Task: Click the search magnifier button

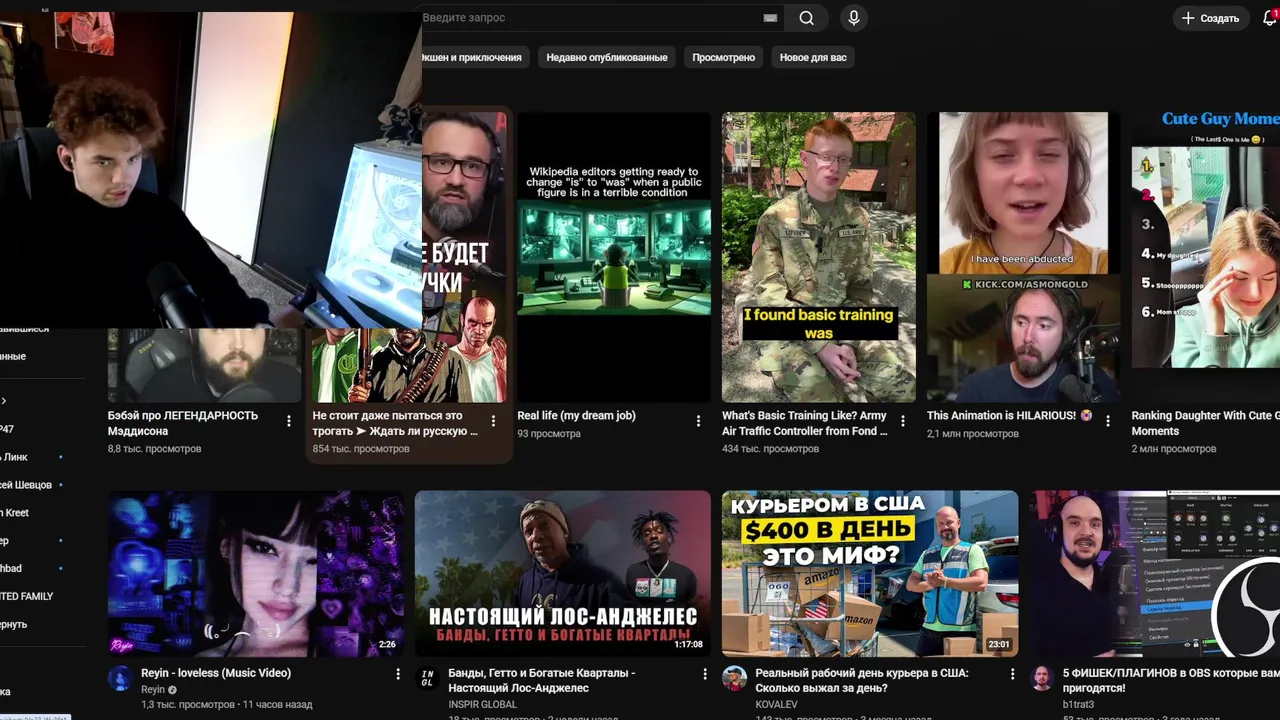Action: [806, 18]
